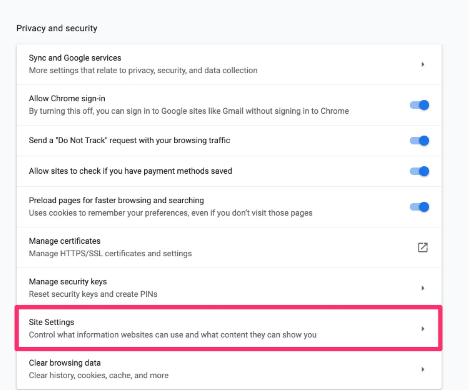Click the Site Settings arrow
The image size is (469, 392).
(423, 329)
